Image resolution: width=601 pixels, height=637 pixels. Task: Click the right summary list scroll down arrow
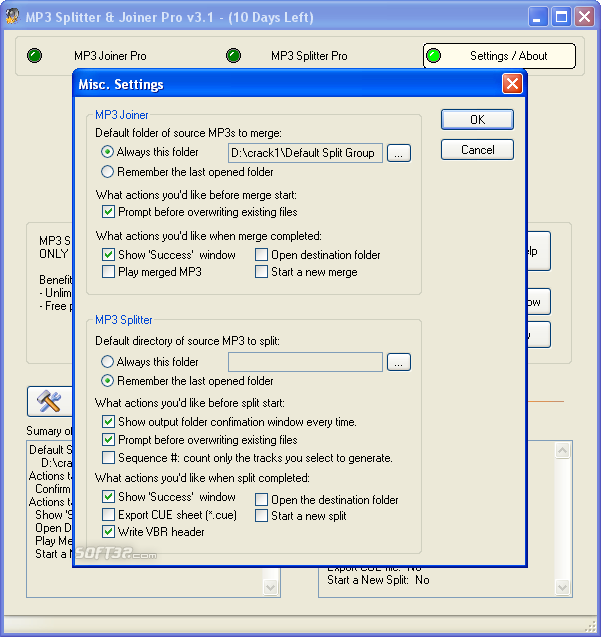563,587
